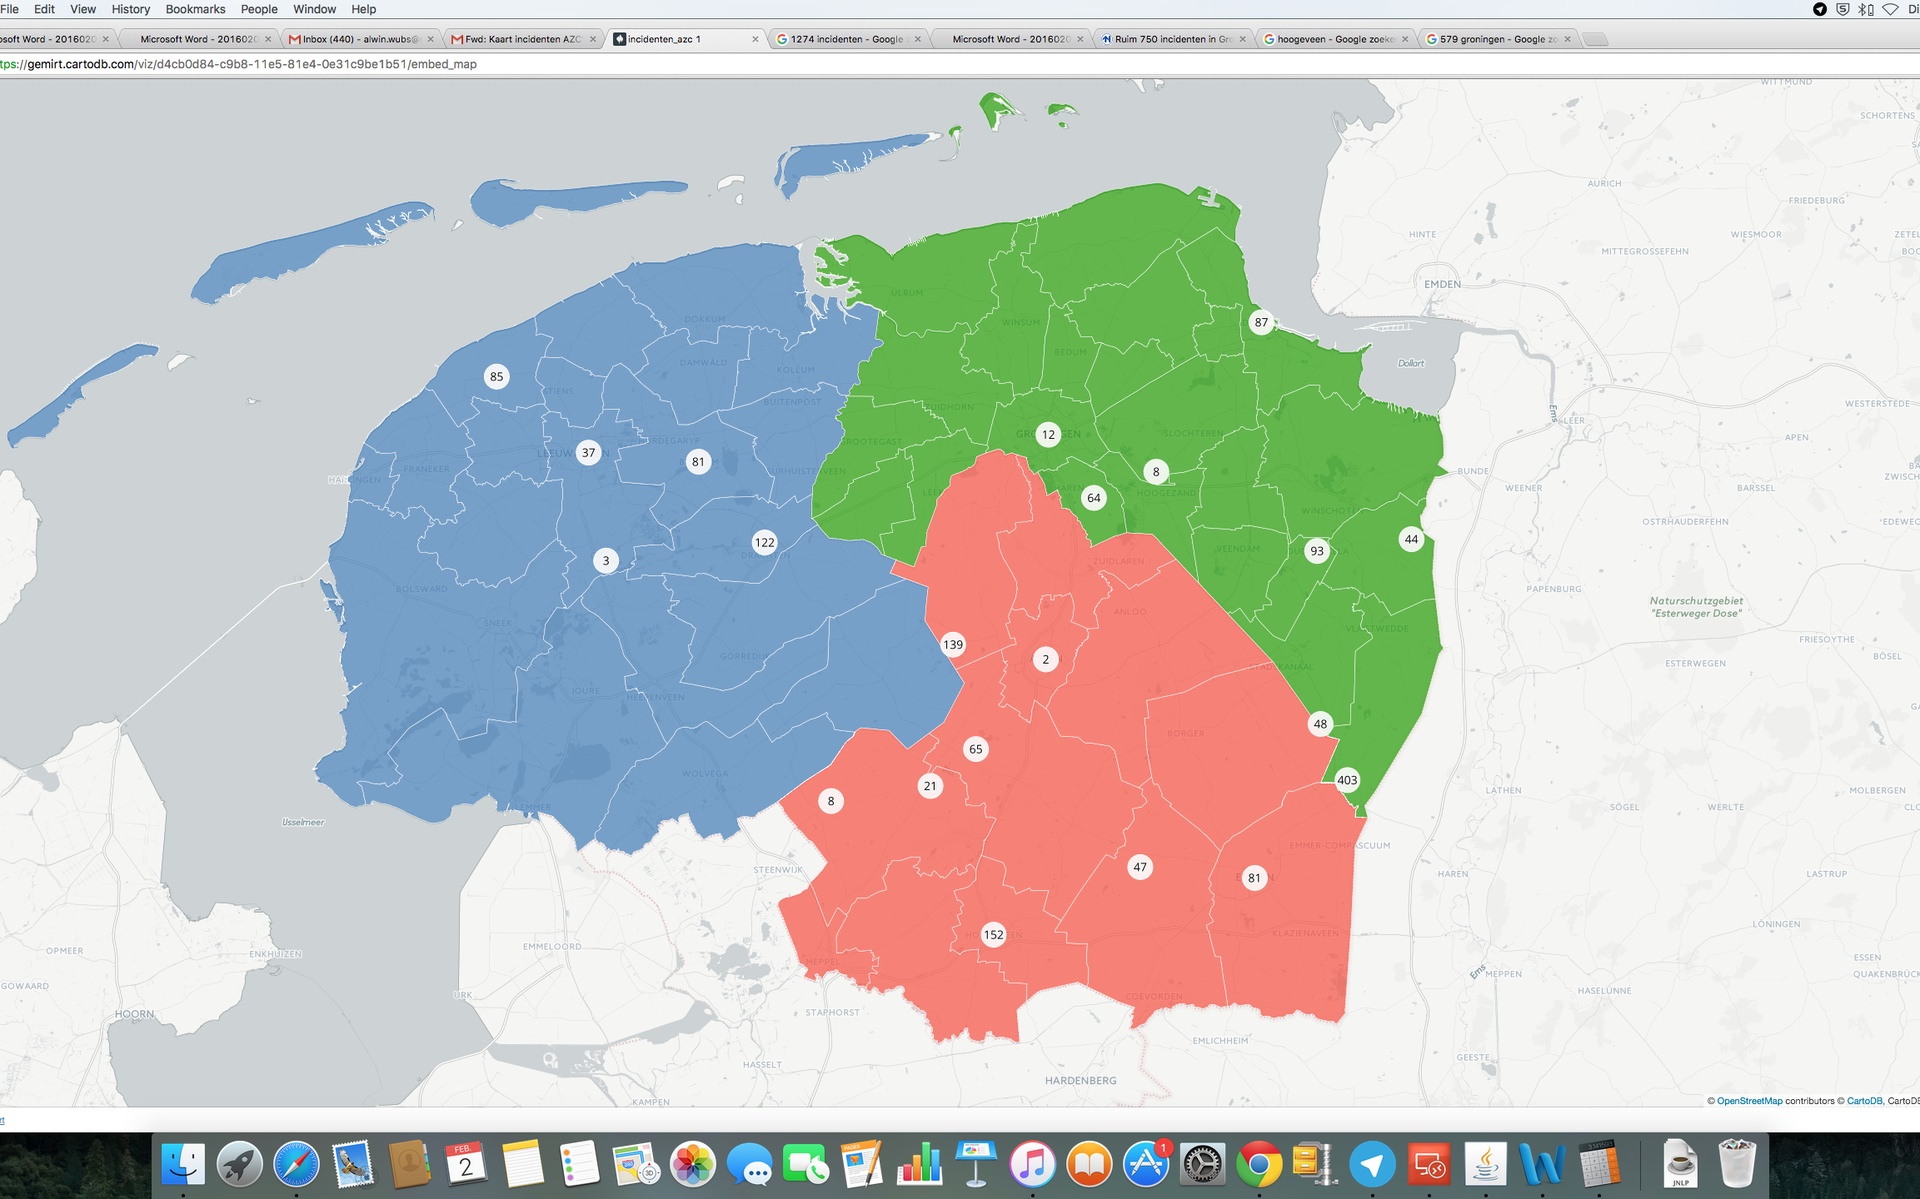Open the Photos app in Dock
Image resolution: width=1920 pixels, height=1199 pixels.
692,1164
